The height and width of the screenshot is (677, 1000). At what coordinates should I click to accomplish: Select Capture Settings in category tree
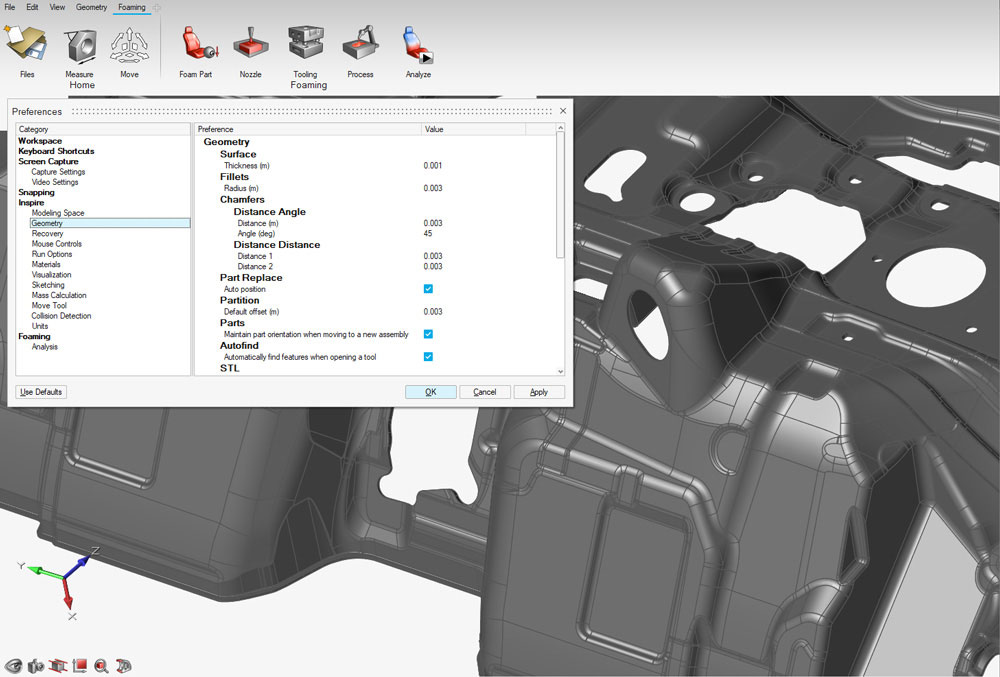58,172
